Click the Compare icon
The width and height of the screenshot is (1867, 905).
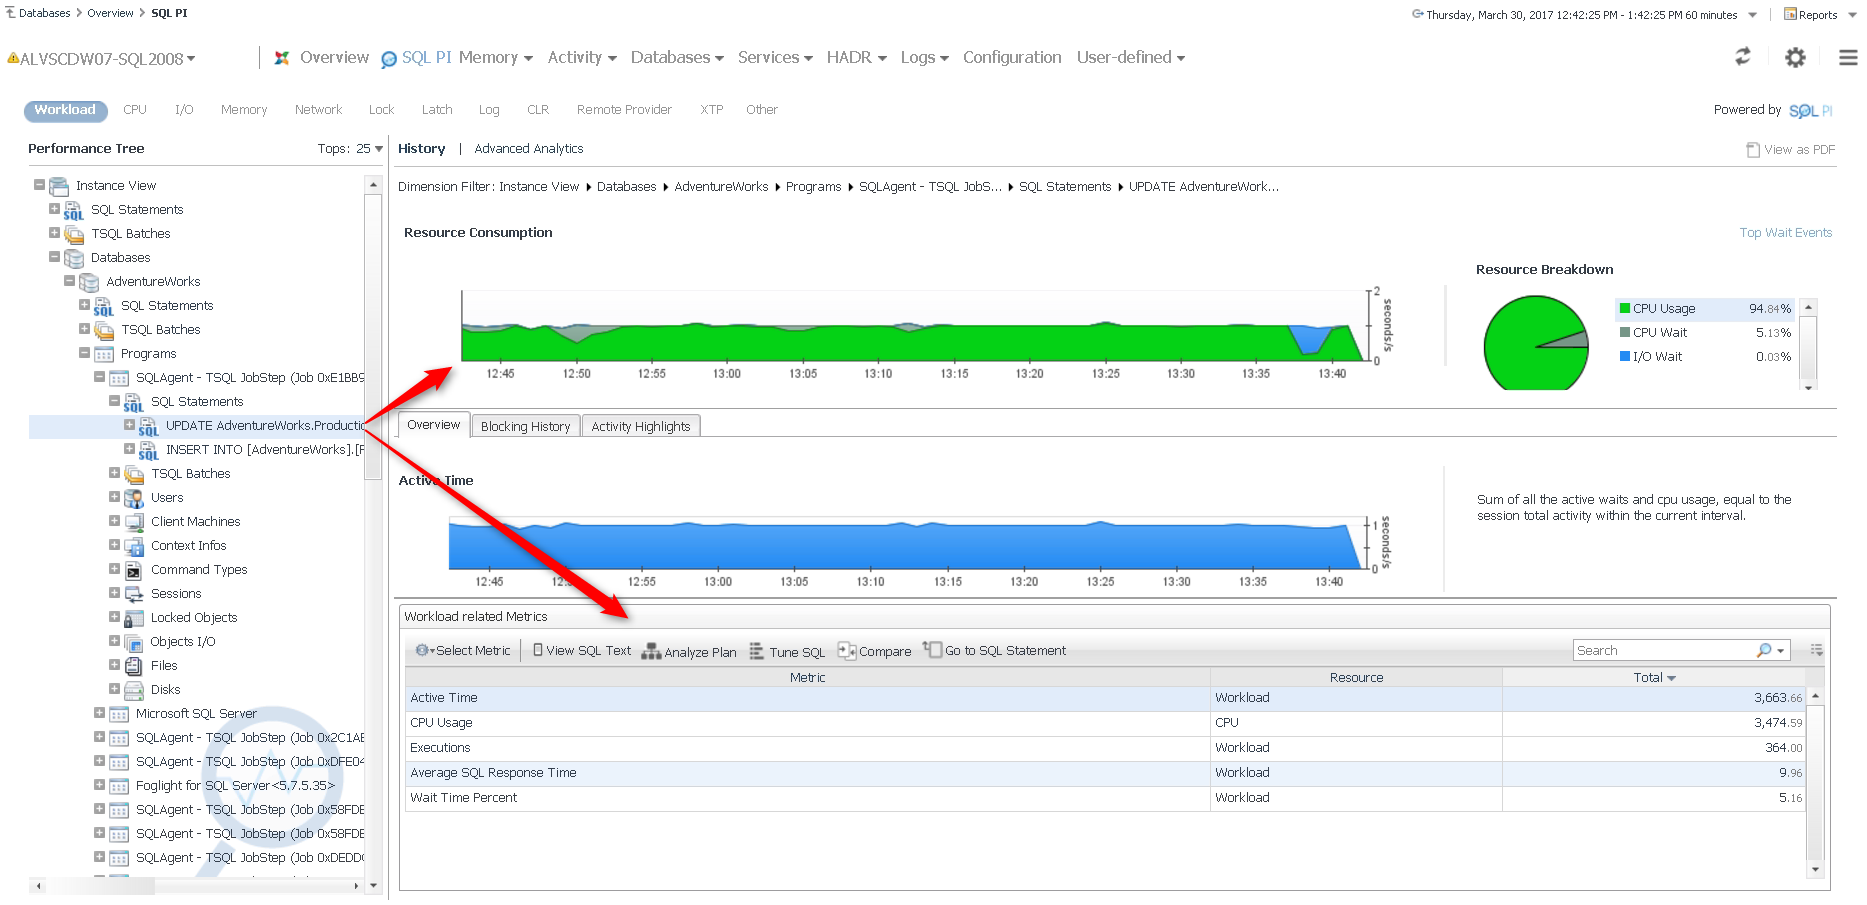(846, 651)
